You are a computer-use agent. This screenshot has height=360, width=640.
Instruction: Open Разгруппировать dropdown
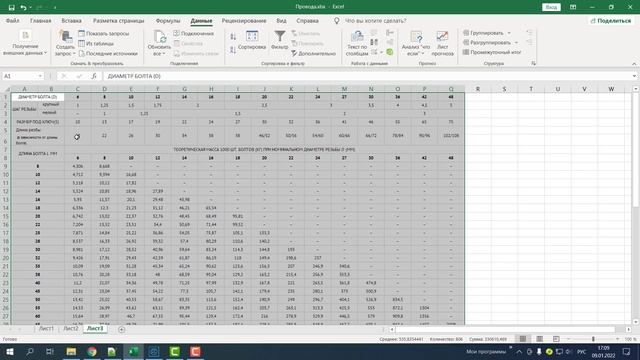click(x=490, y=42)
